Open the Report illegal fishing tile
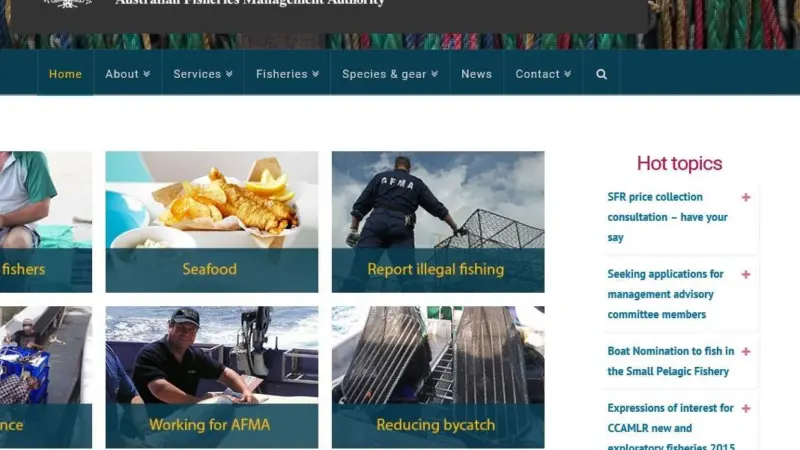Image resolution: width=800 pixels, height=450 pixels. [x=438, y=222]
